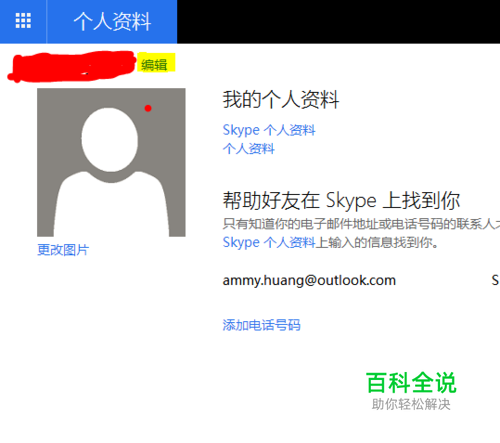Click the 编辑 link next to the name
Viewport: 500px width, 443px height.
154,64
